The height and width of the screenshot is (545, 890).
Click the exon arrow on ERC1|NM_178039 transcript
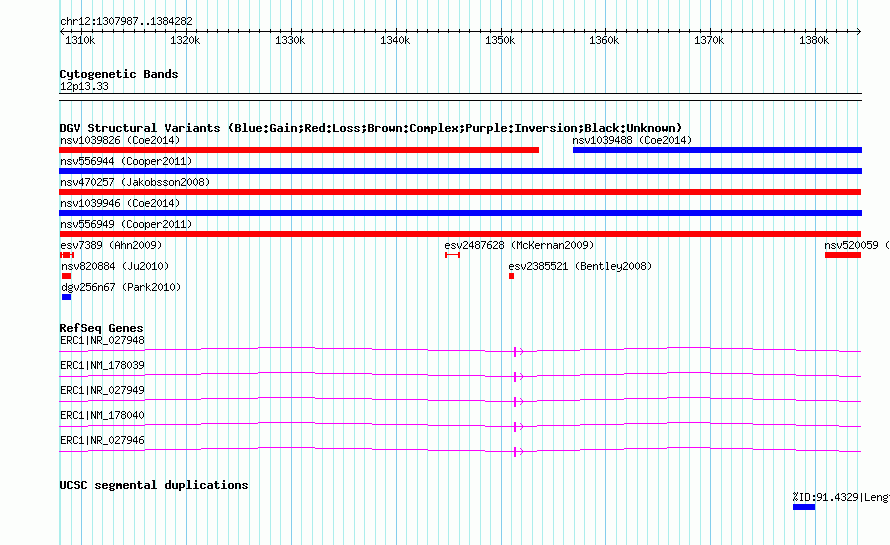[x=518, y=377]
